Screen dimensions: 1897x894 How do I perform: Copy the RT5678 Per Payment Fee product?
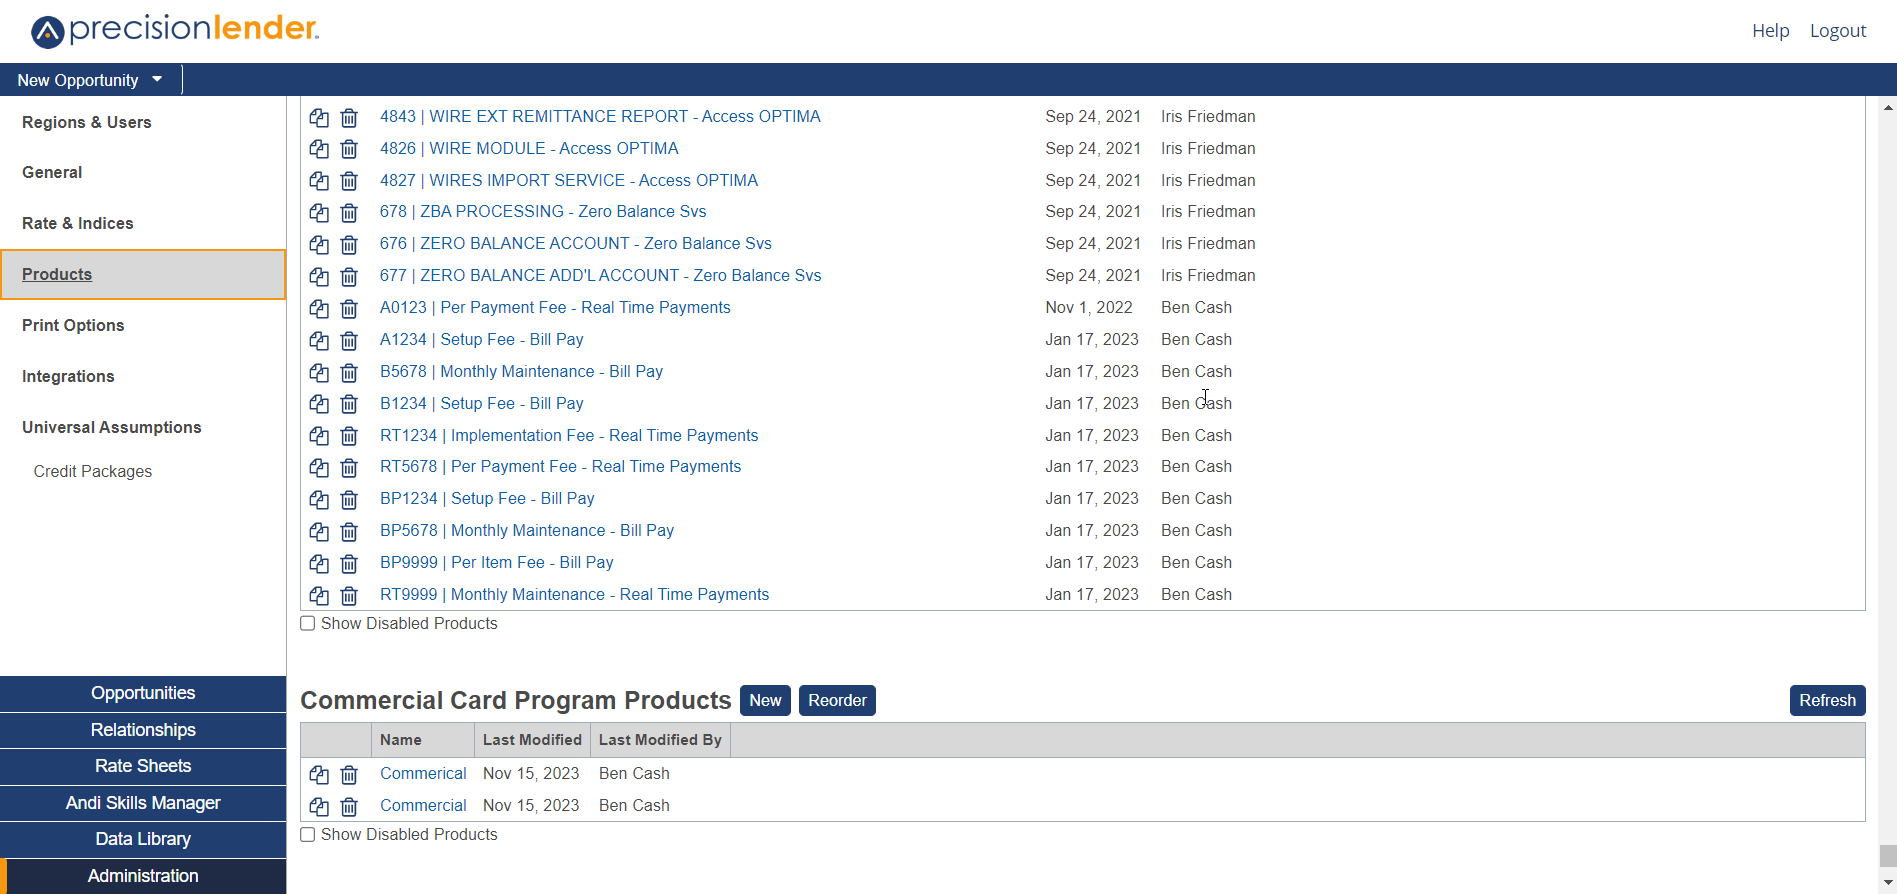point(319,468)
